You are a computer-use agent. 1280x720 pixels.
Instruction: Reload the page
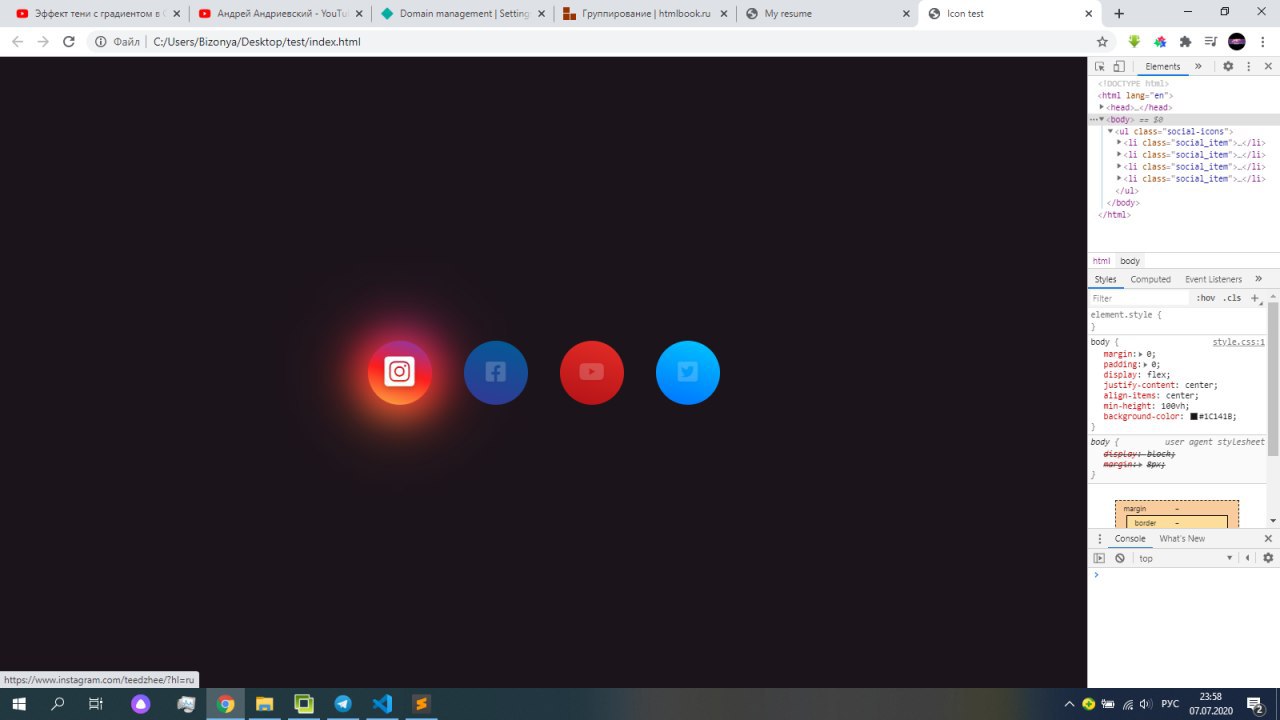tap(69, 42)
